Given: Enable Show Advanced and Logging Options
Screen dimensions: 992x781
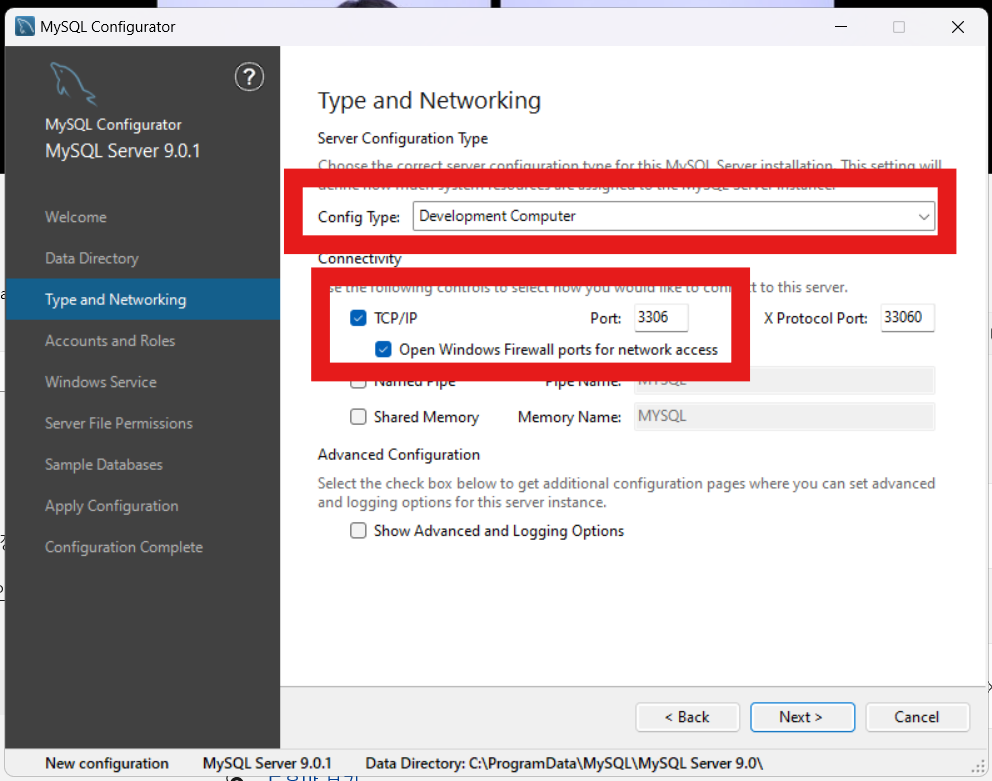Looking at the screenshot, I should [x=358, y=530].
